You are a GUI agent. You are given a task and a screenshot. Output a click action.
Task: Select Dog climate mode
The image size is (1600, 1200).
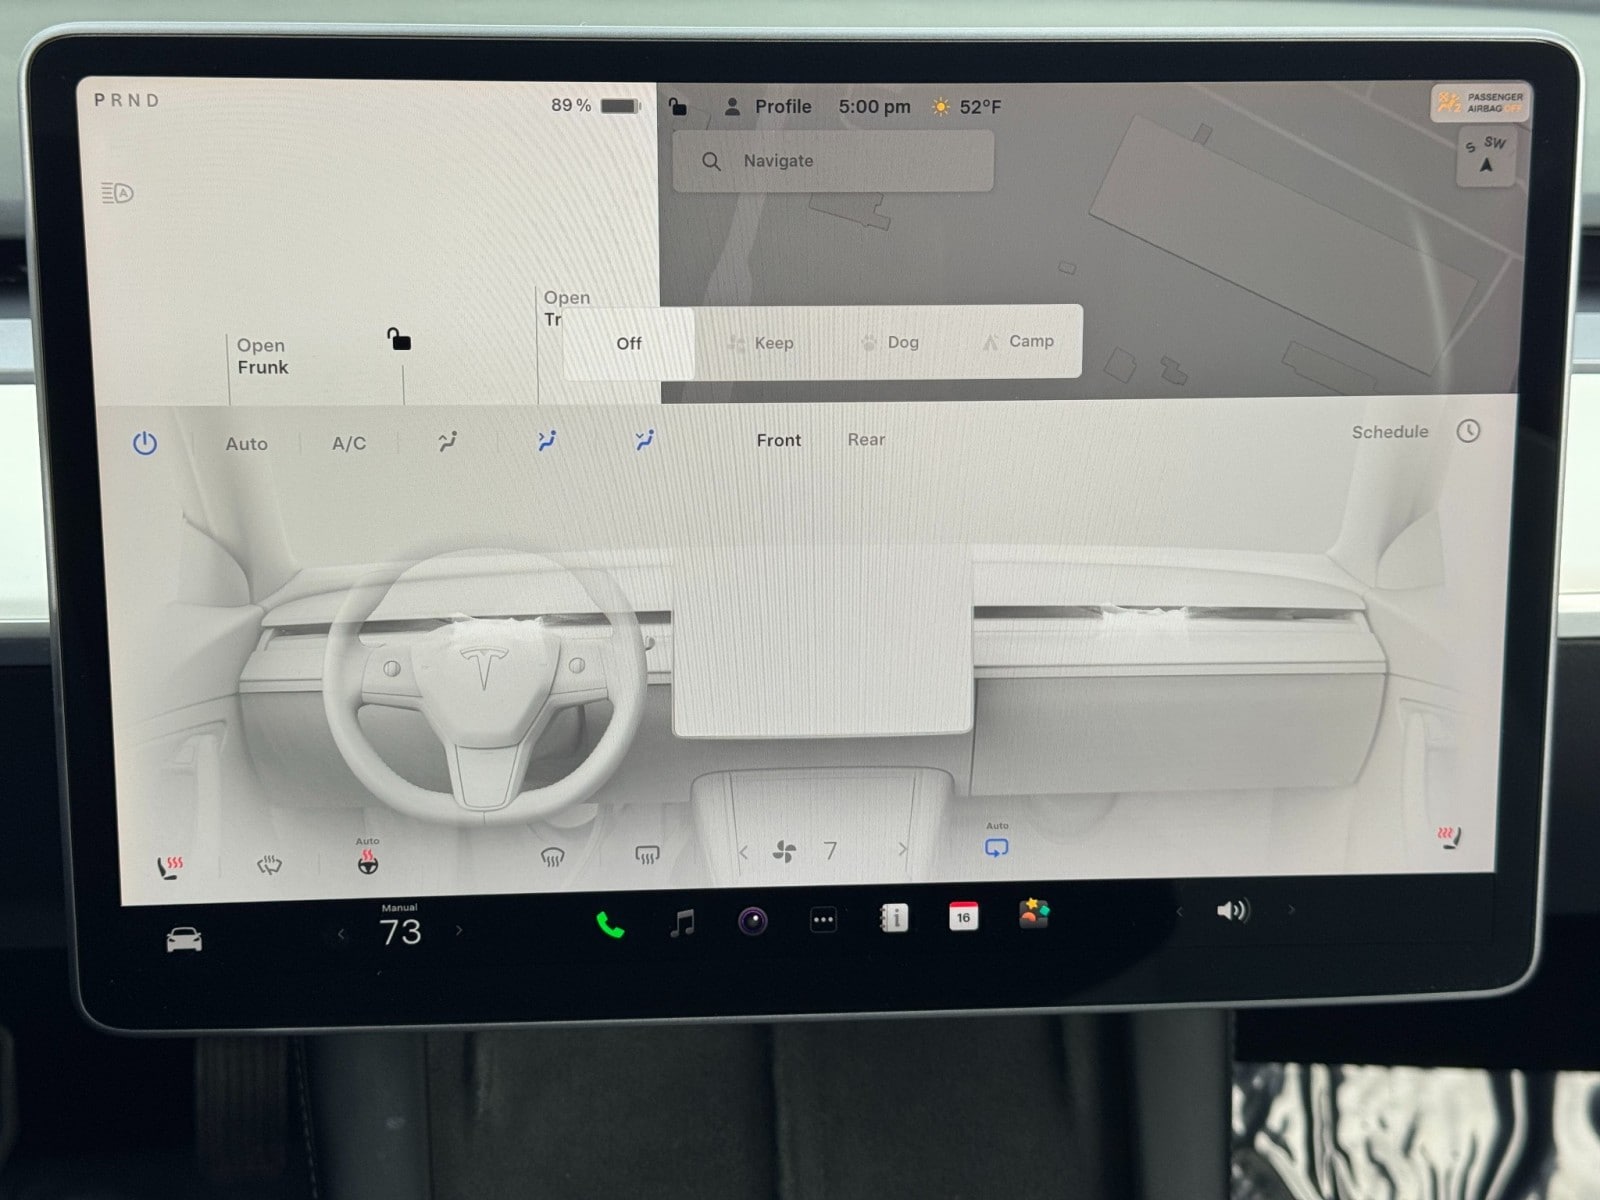[890, 342]
